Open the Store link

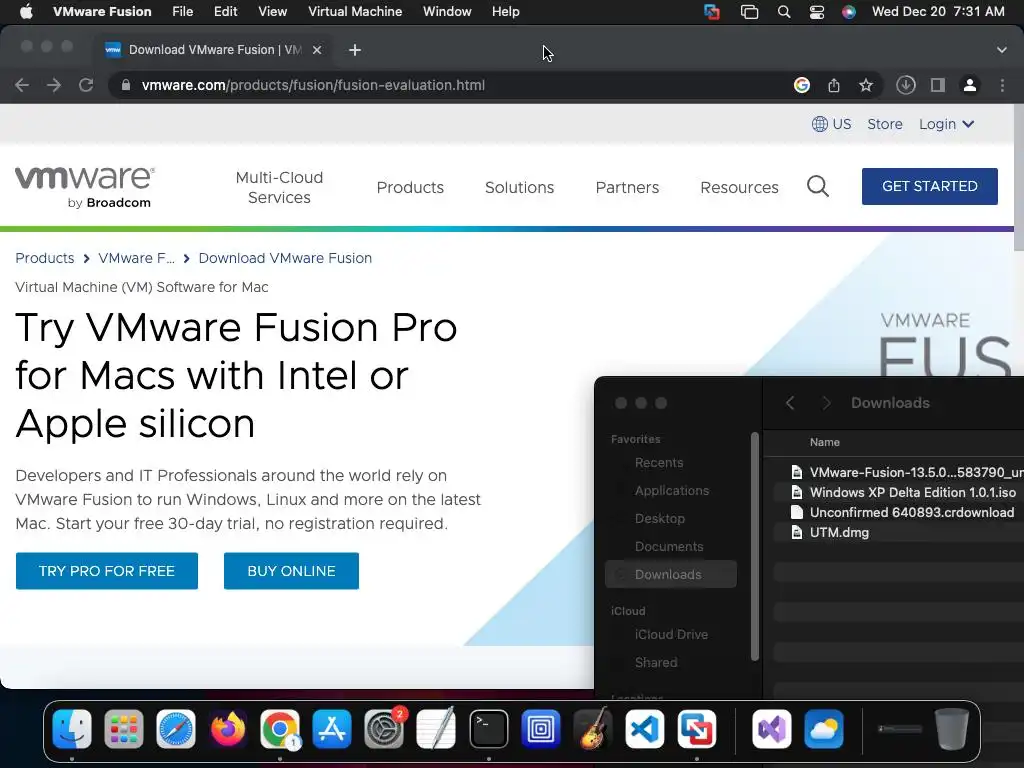[x=885, y=124]
